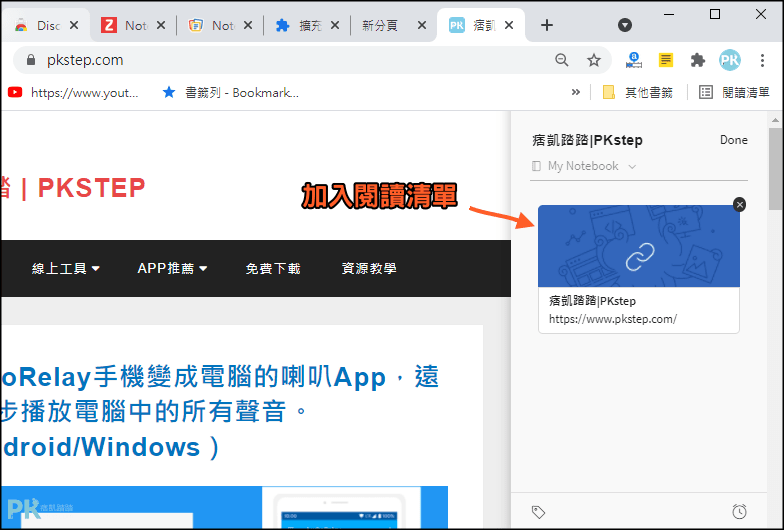The image size is (784, 530).
Task: Set a reminder with the alarm clock icon
Action: tap(740, 512)
